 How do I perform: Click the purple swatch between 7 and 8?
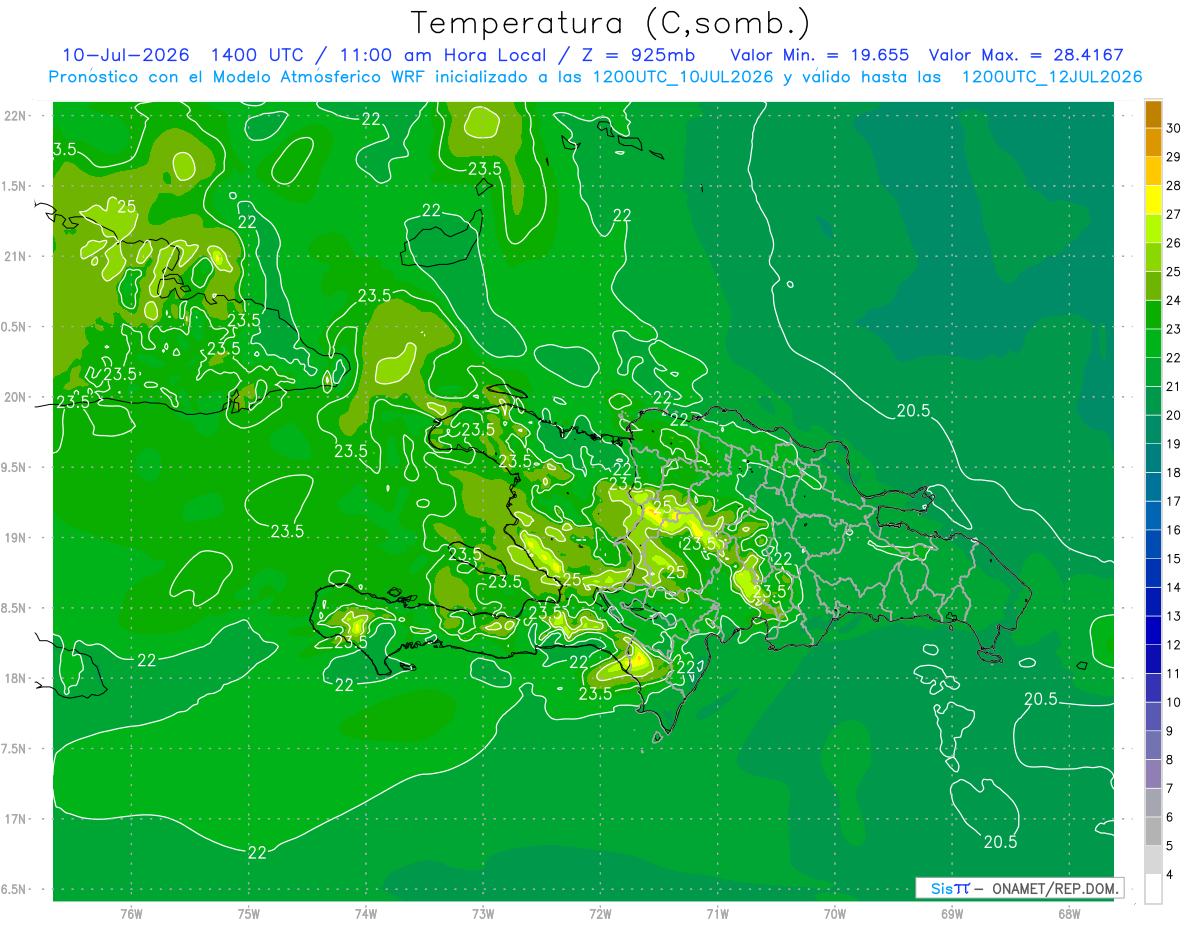[1153, 774]
